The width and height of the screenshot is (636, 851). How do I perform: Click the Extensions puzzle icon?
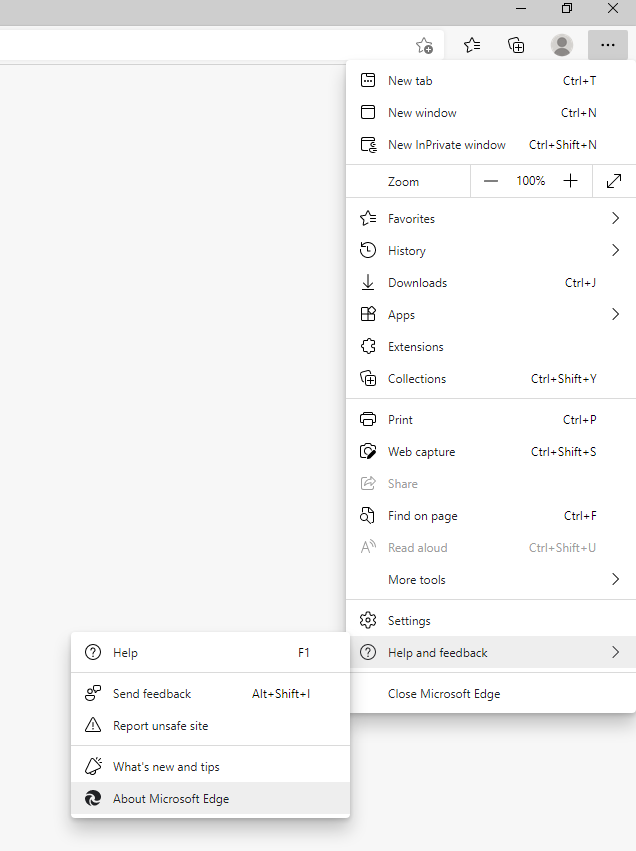pyautogui.click(x=368, y=346)
